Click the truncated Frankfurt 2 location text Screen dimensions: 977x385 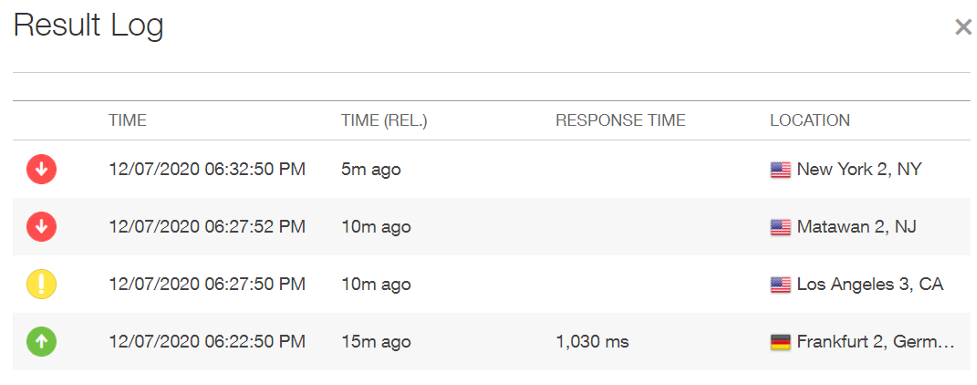tap(875, 342)
